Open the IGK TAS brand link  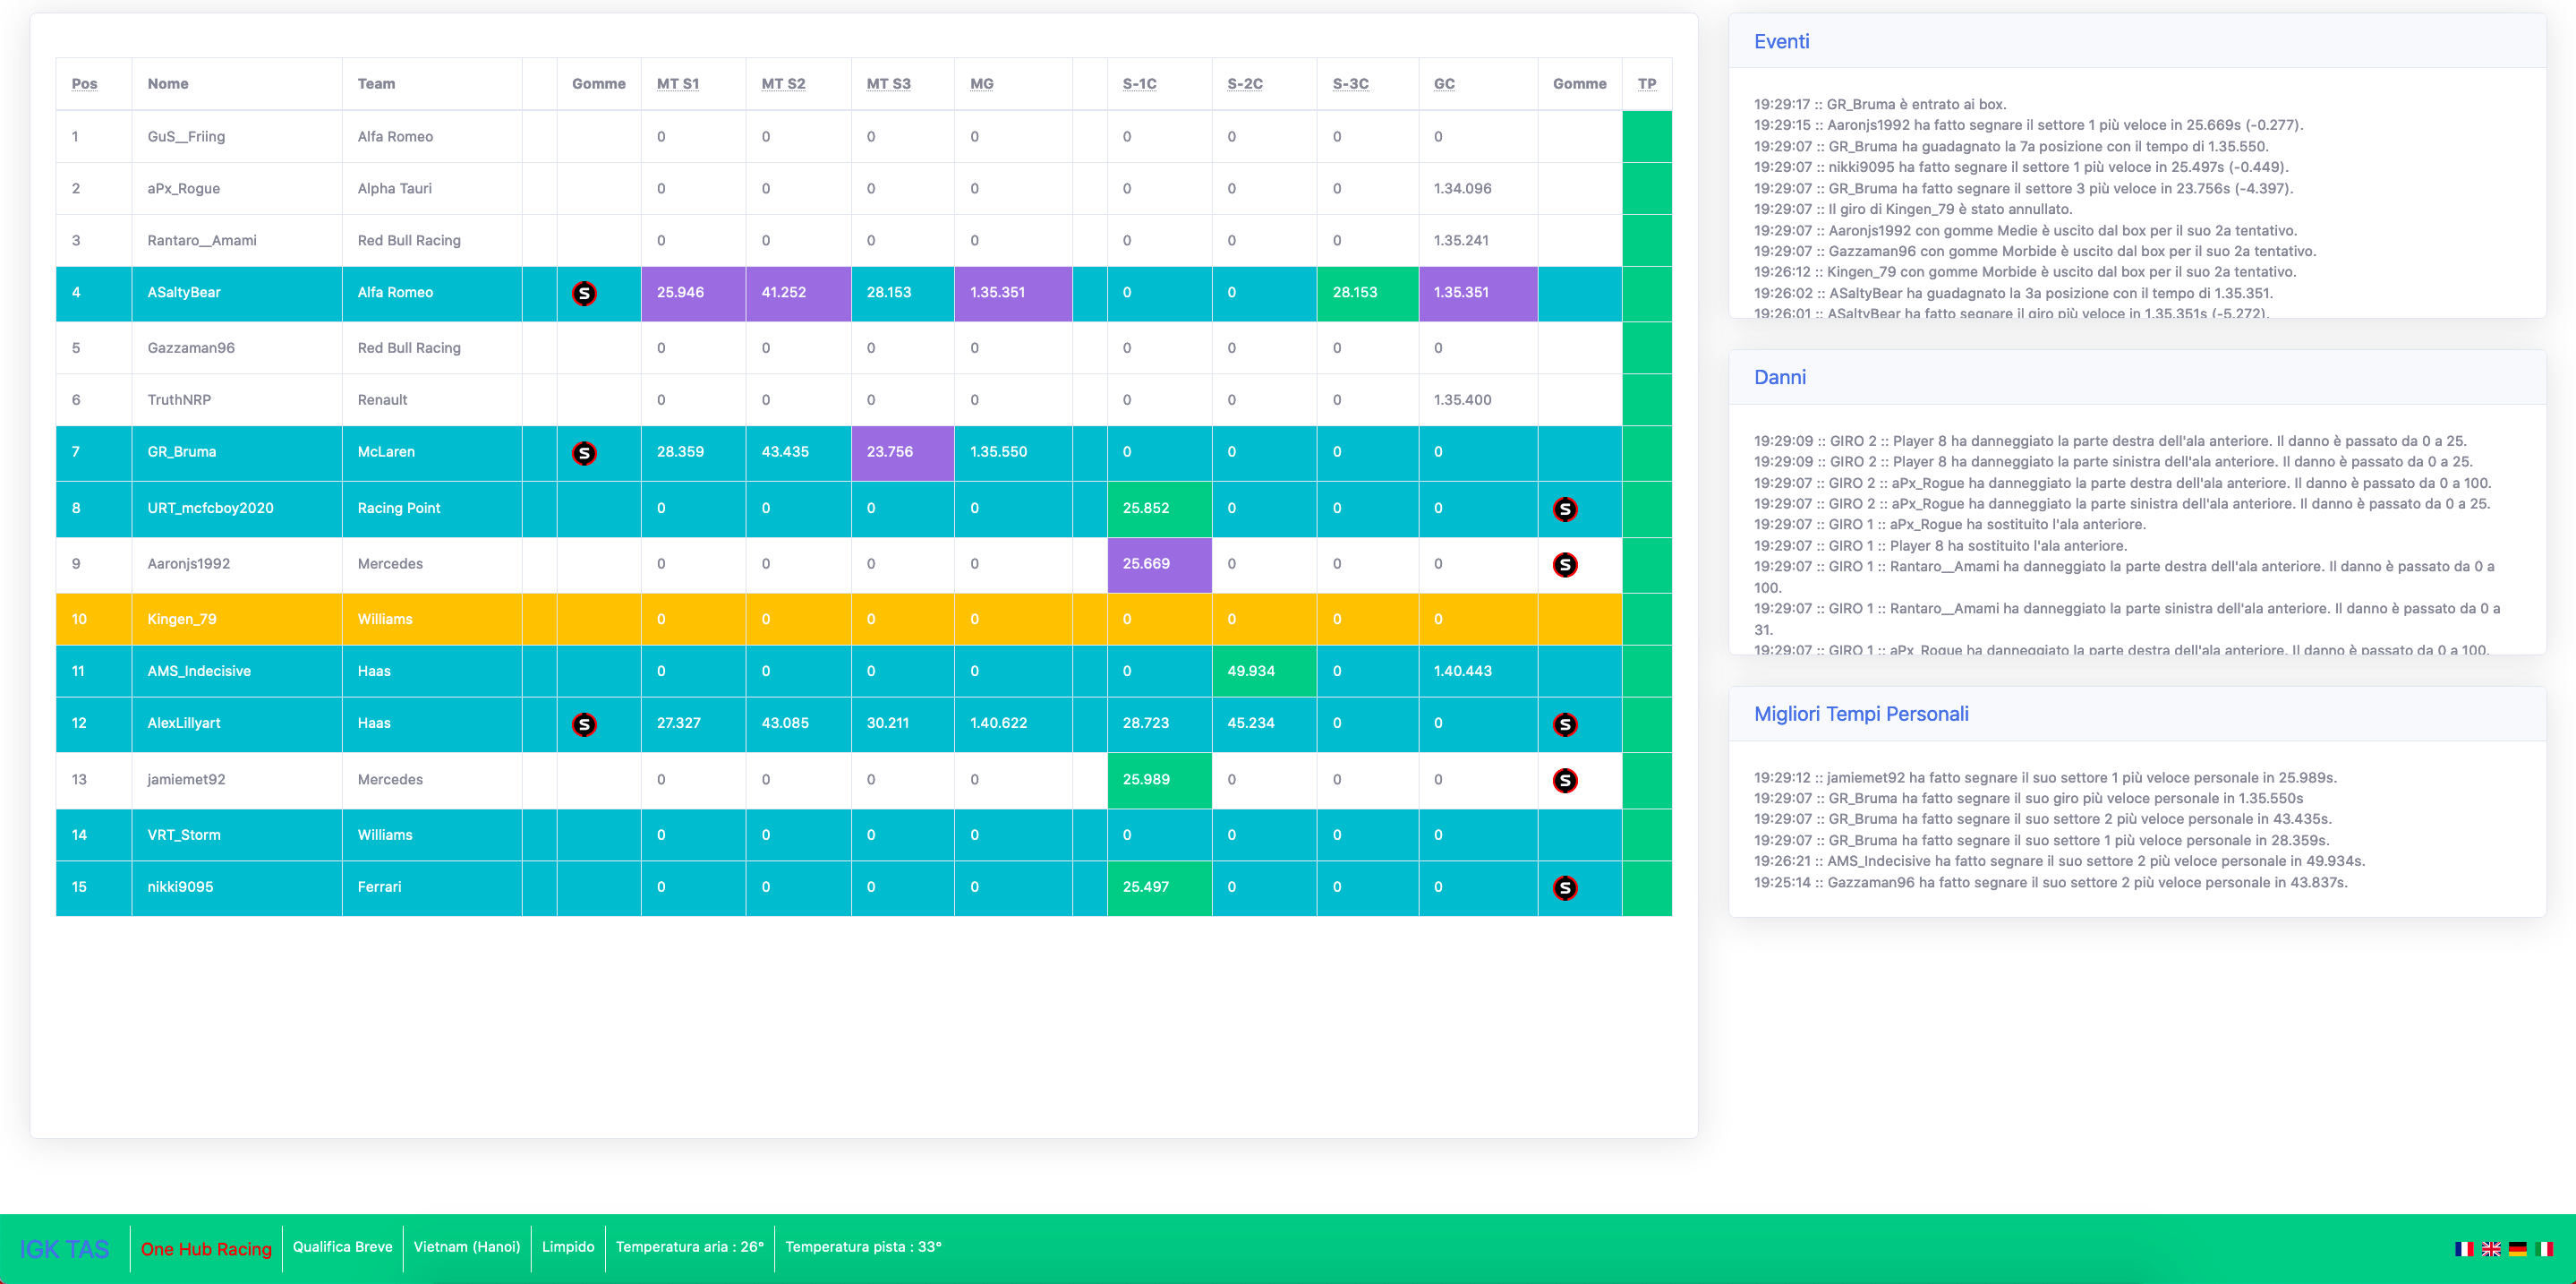click(64, 1249)
